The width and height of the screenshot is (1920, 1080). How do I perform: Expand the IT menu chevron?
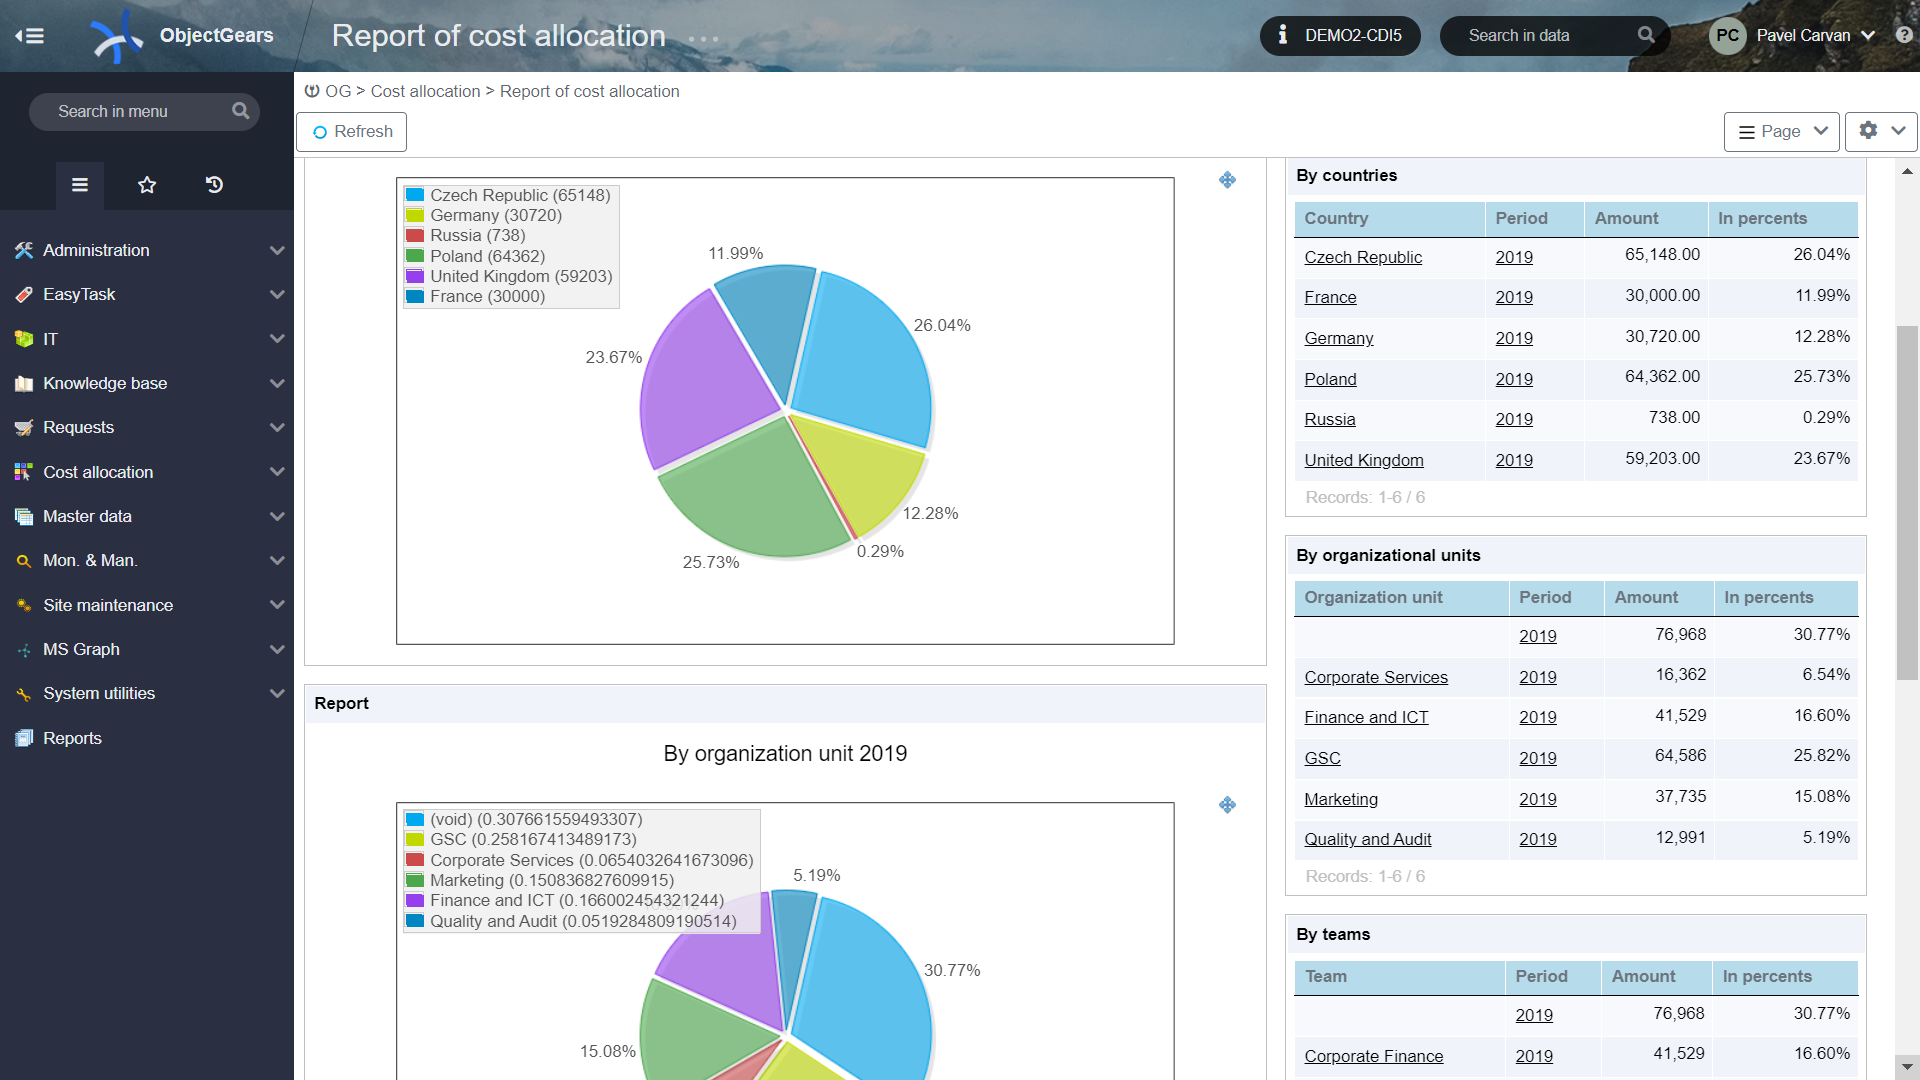click(277, 339)
